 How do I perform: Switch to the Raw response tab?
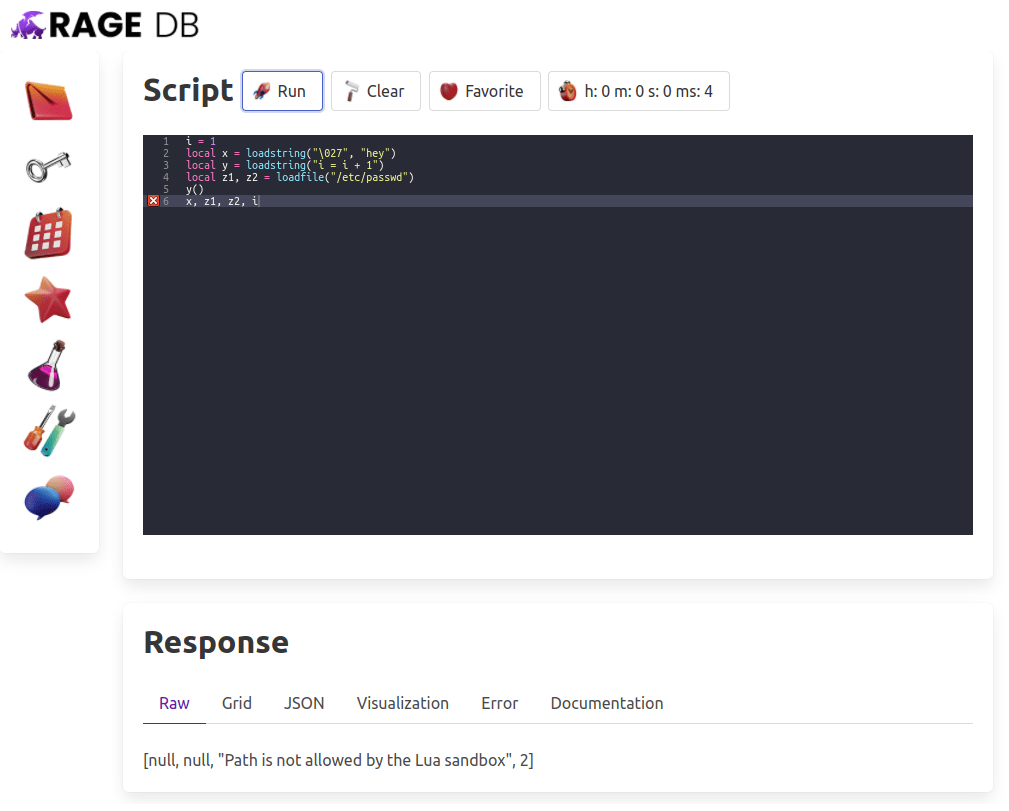point(174,703)
